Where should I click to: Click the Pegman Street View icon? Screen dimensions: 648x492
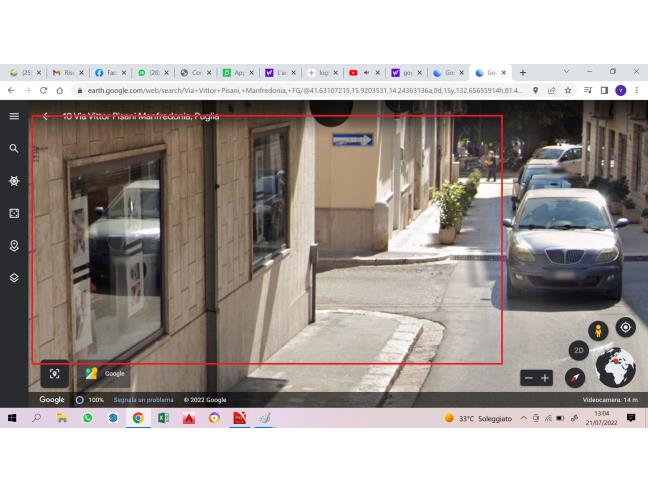(598, 331)
